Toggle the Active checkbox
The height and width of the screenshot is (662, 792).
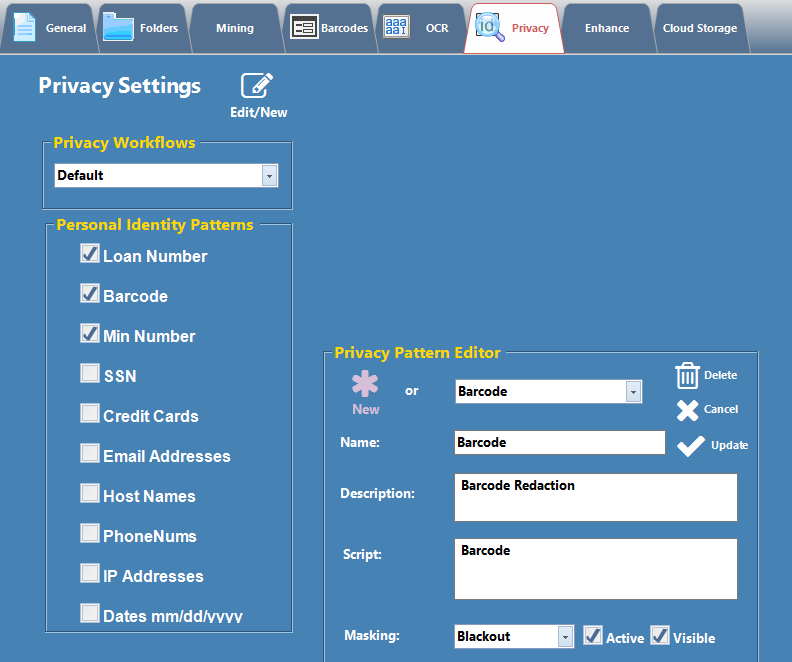coord(593,635)
